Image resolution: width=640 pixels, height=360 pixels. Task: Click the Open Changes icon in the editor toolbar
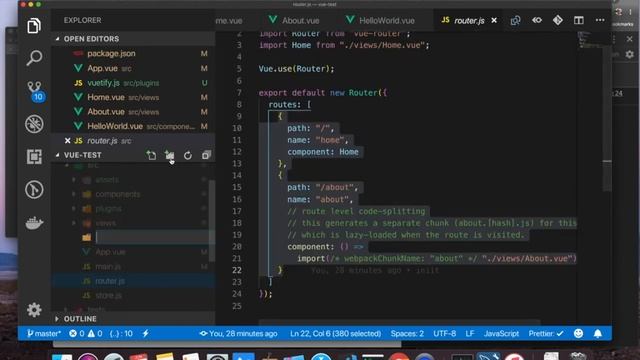pyautogui.click(x=515, y=20)
